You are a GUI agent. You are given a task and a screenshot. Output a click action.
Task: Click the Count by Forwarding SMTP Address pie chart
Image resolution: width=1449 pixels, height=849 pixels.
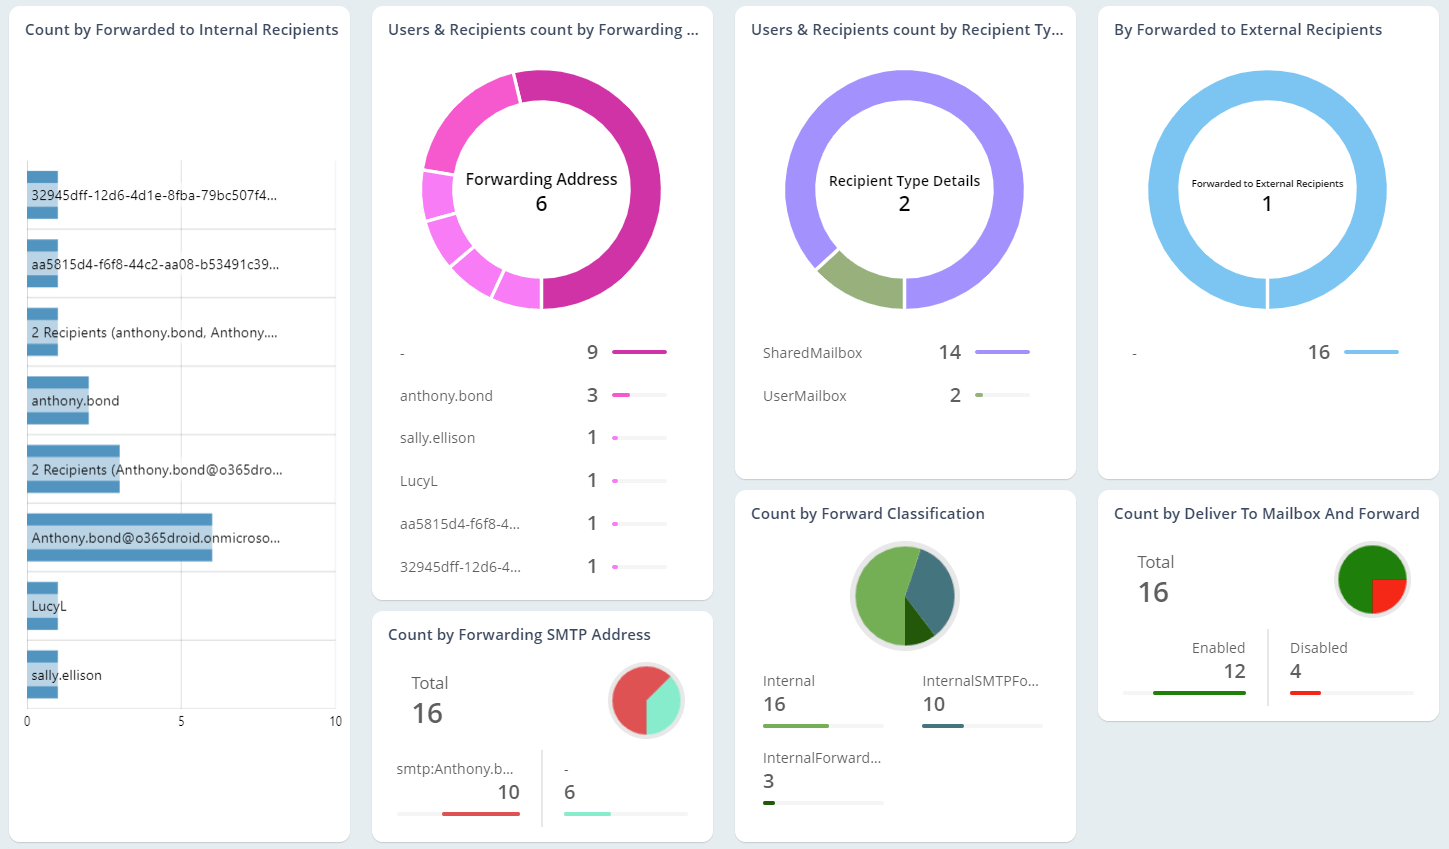click(646, 700)
